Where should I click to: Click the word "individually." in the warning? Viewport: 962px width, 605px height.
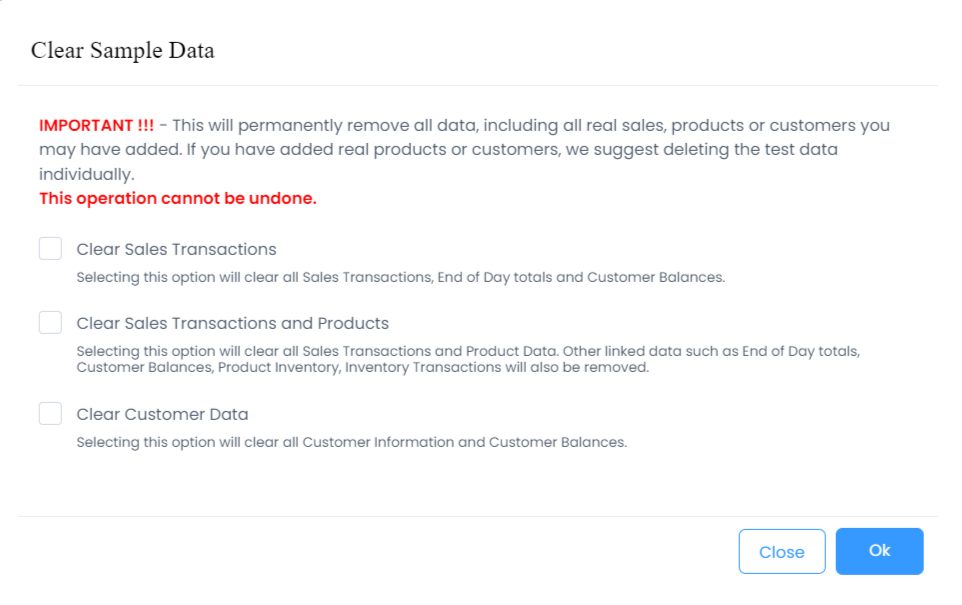(x=85, y=174)
